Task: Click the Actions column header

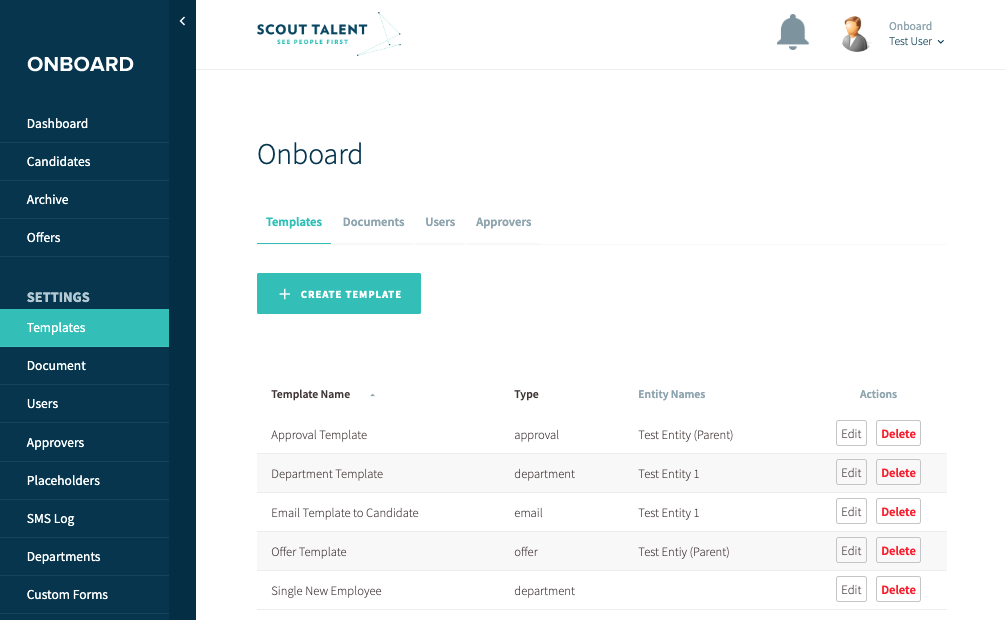Action: click(878, 394)
